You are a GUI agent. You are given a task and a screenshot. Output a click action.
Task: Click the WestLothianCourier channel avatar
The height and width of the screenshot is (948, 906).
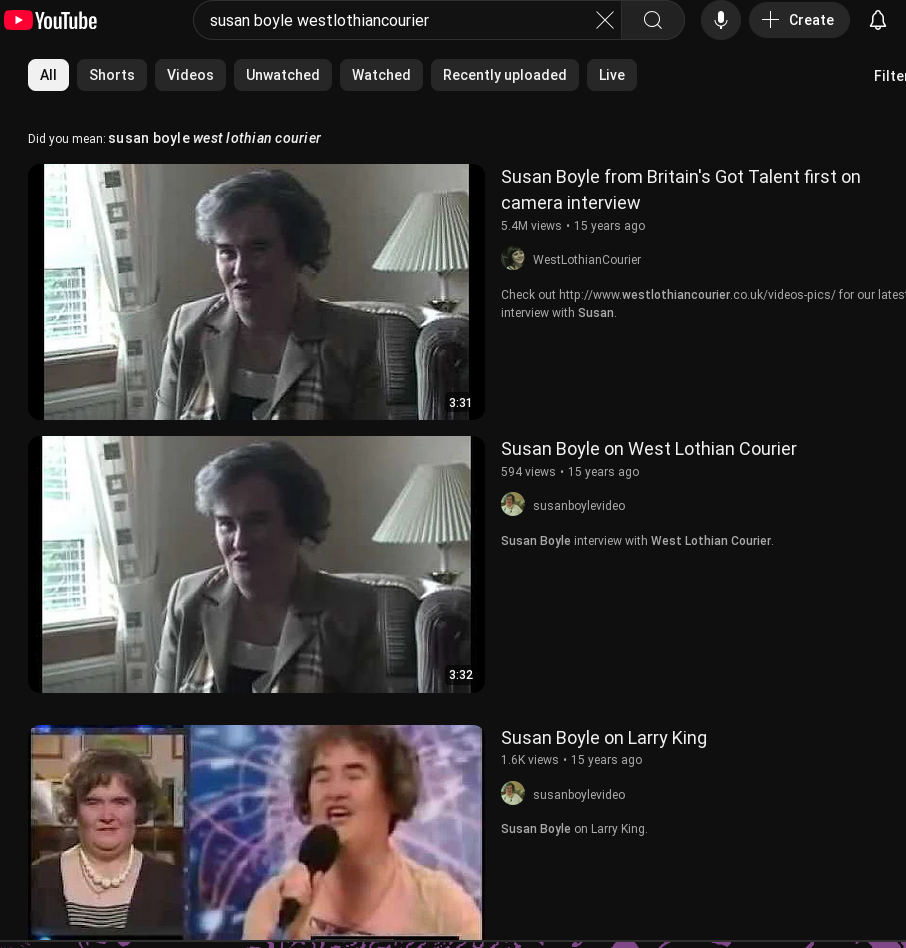point(513,258)
